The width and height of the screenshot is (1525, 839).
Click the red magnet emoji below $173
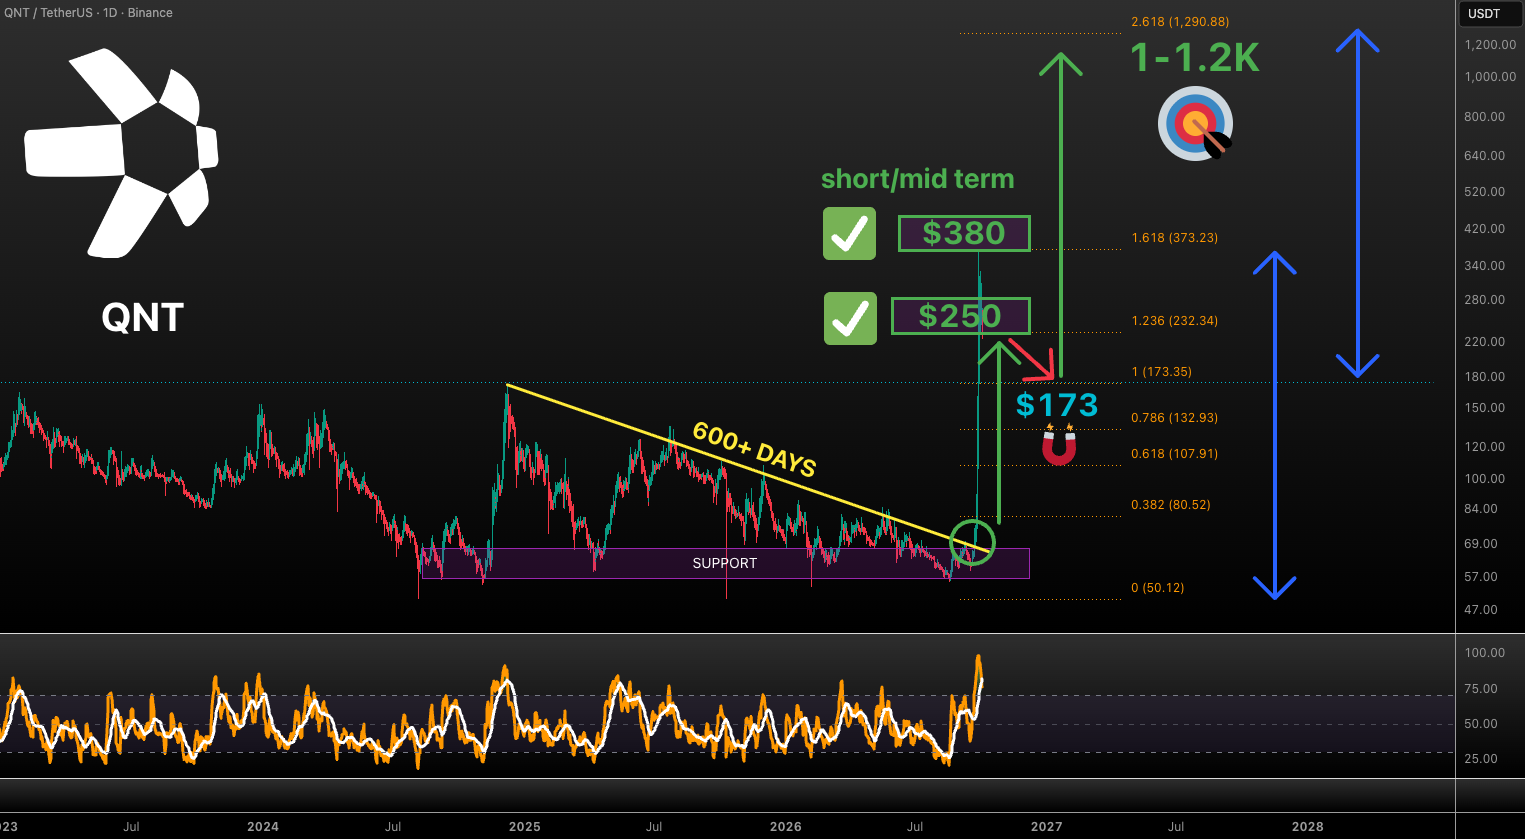tap(1059, 444)
